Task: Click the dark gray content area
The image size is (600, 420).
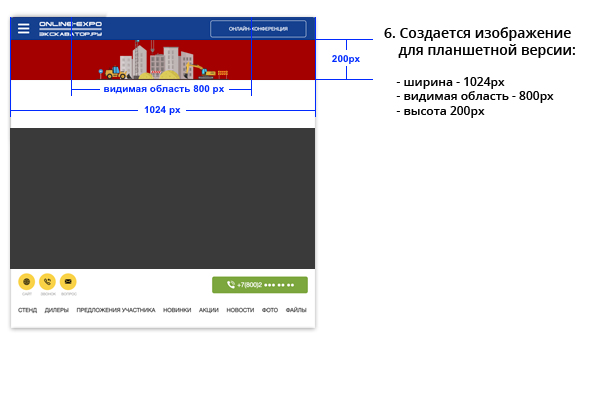Action: [x=163, y=198]
